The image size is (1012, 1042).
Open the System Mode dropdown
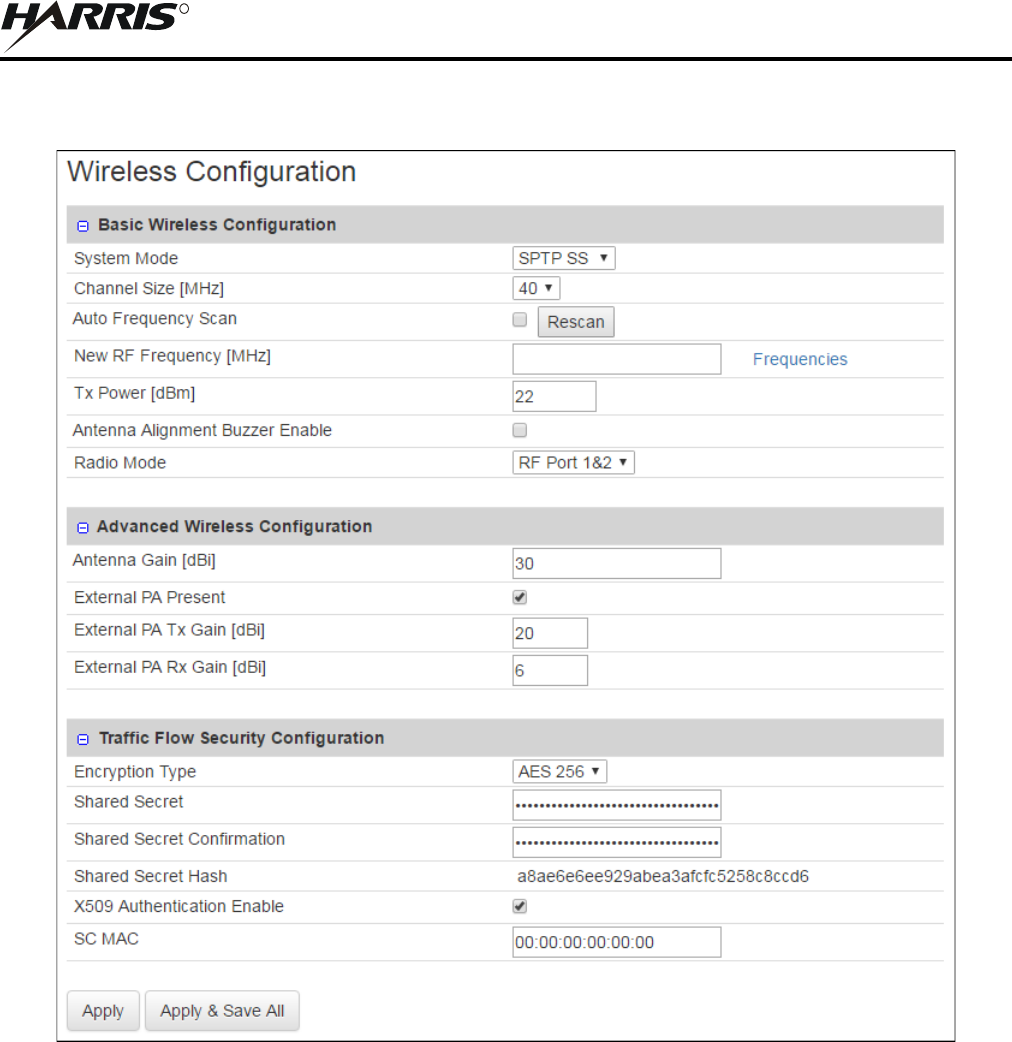[x=563, y=258]
